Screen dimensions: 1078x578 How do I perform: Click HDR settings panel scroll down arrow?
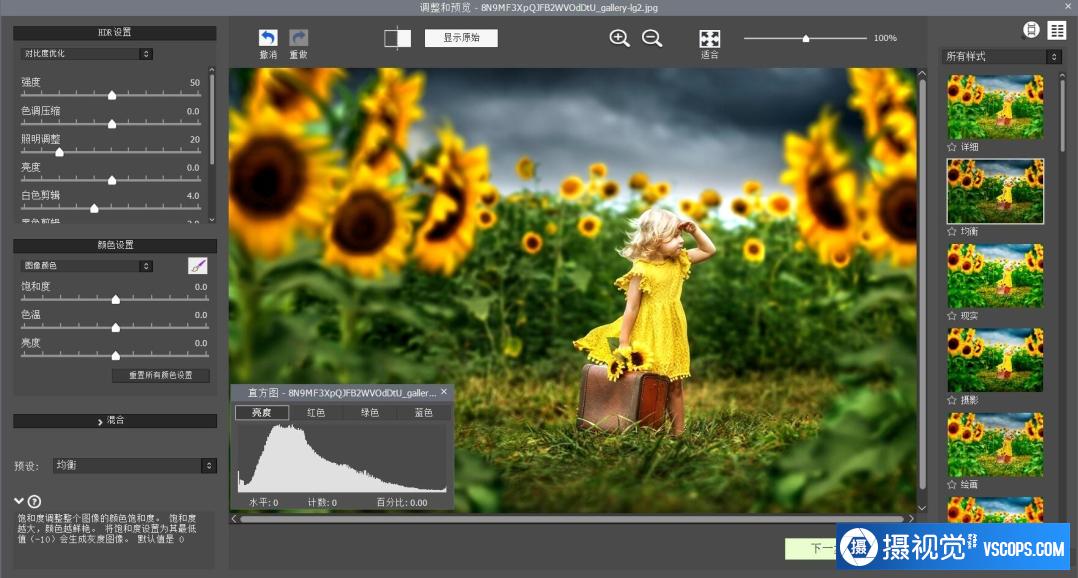point(212,219)
